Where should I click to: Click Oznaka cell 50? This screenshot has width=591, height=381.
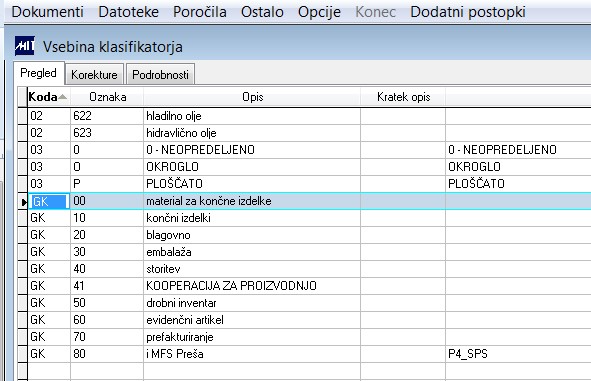click(x=107, y=303)
